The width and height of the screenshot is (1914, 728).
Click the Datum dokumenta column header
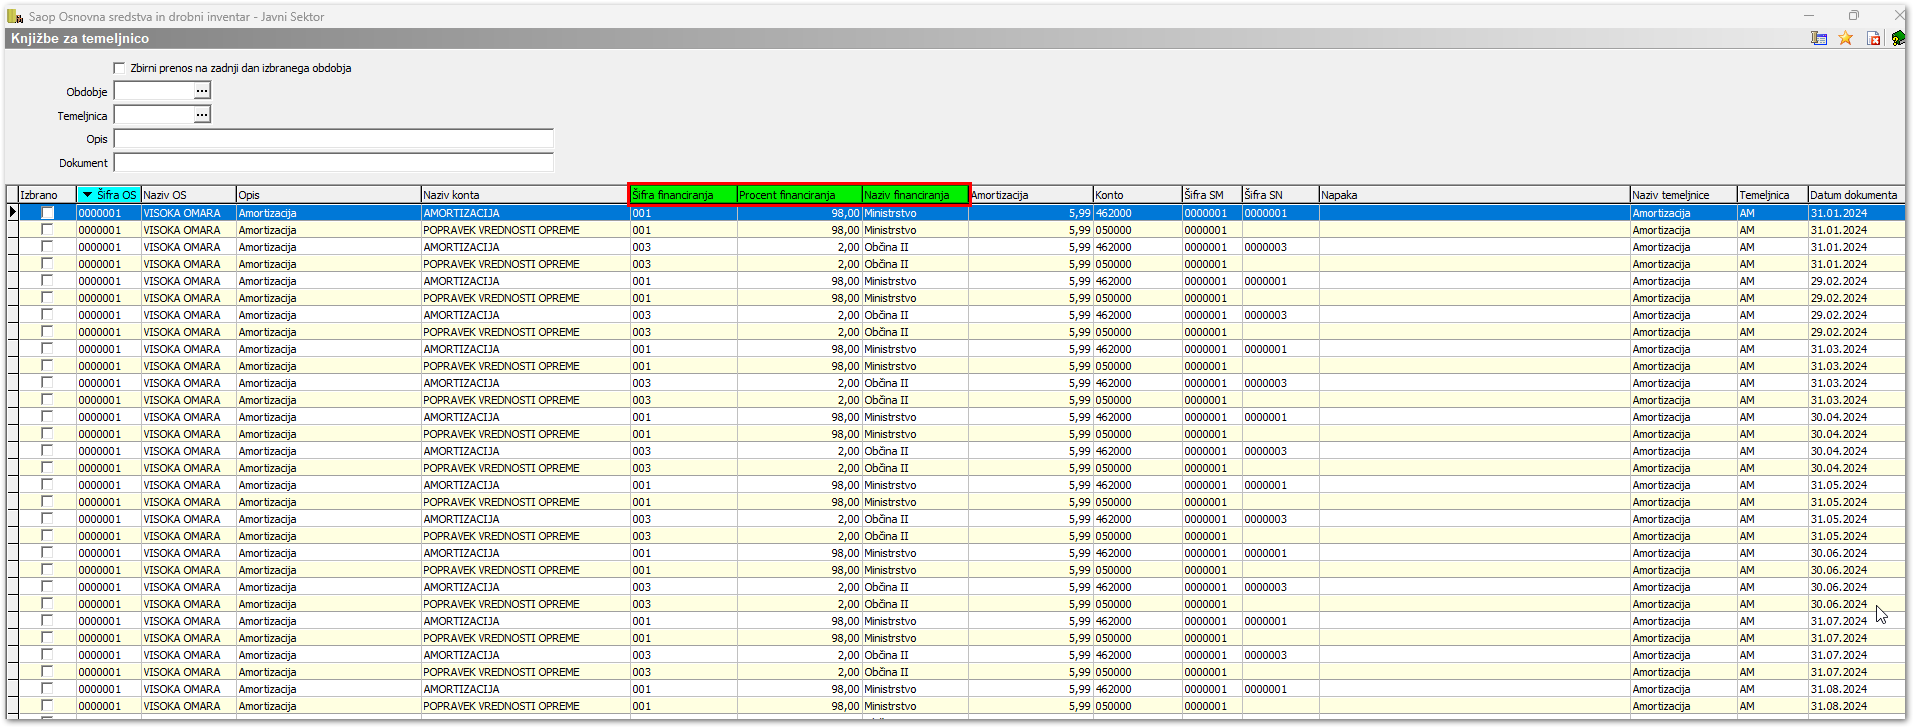1853,195
